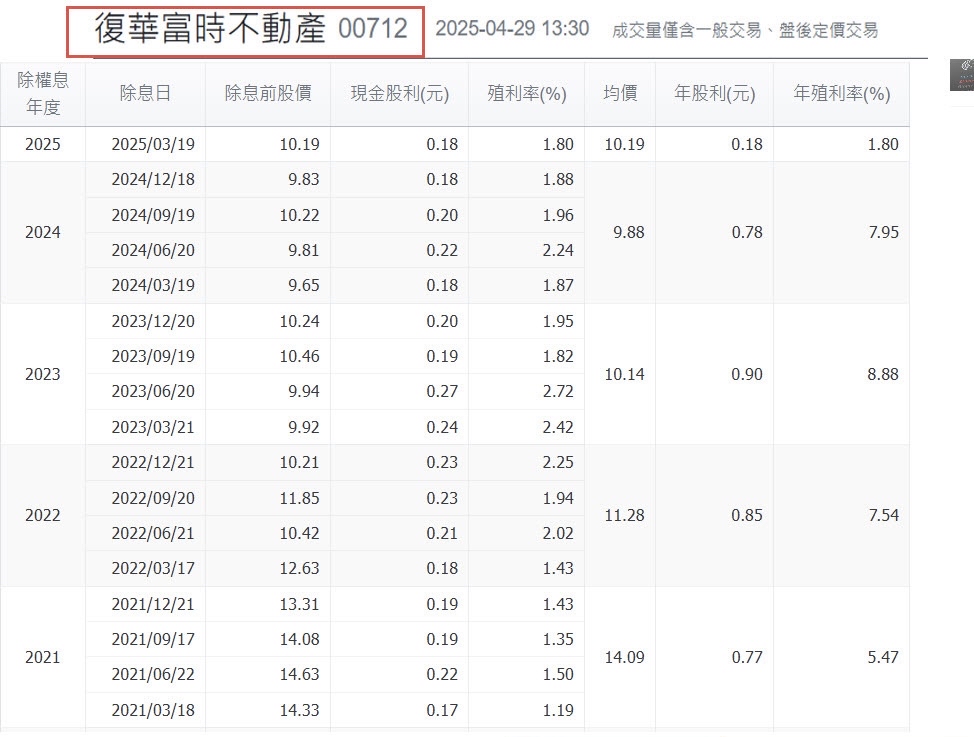Click ex-dividend date 2022/12/21
The image size is (974, 737).
(x=153, y=462)
